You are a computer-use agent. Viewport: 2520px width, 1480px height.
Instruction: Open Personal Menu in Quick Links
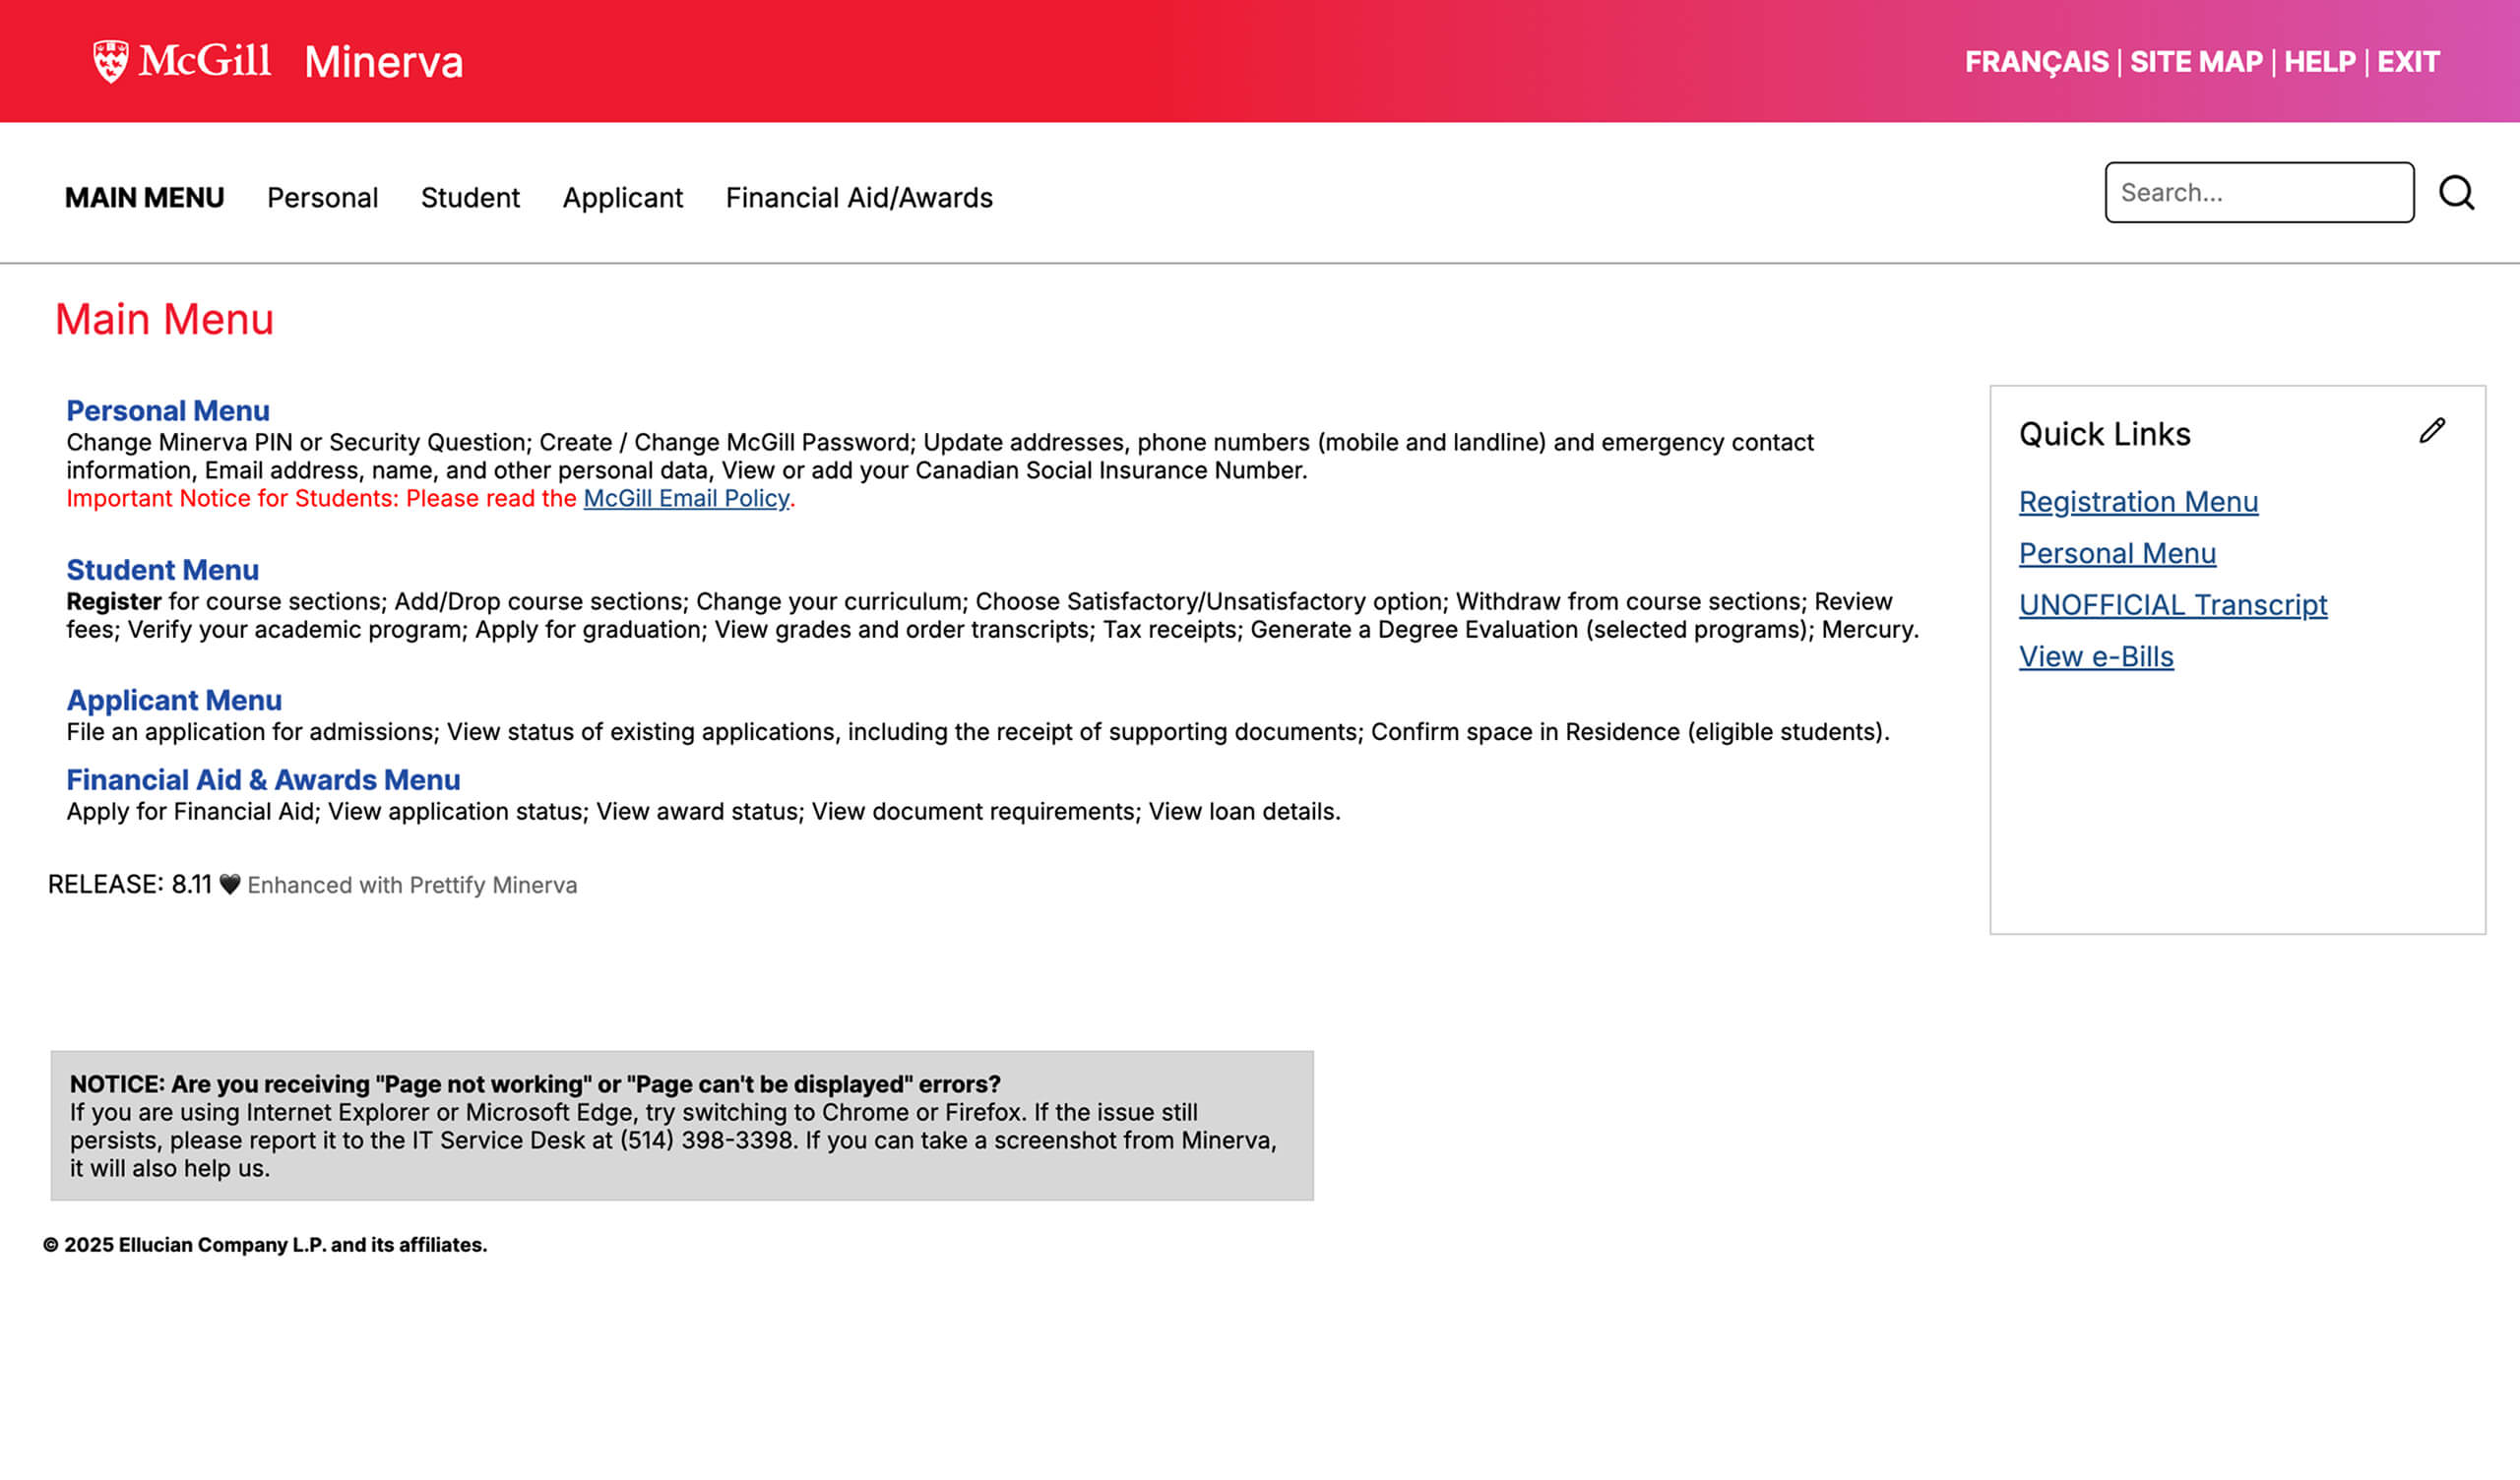coord(2117,553)
